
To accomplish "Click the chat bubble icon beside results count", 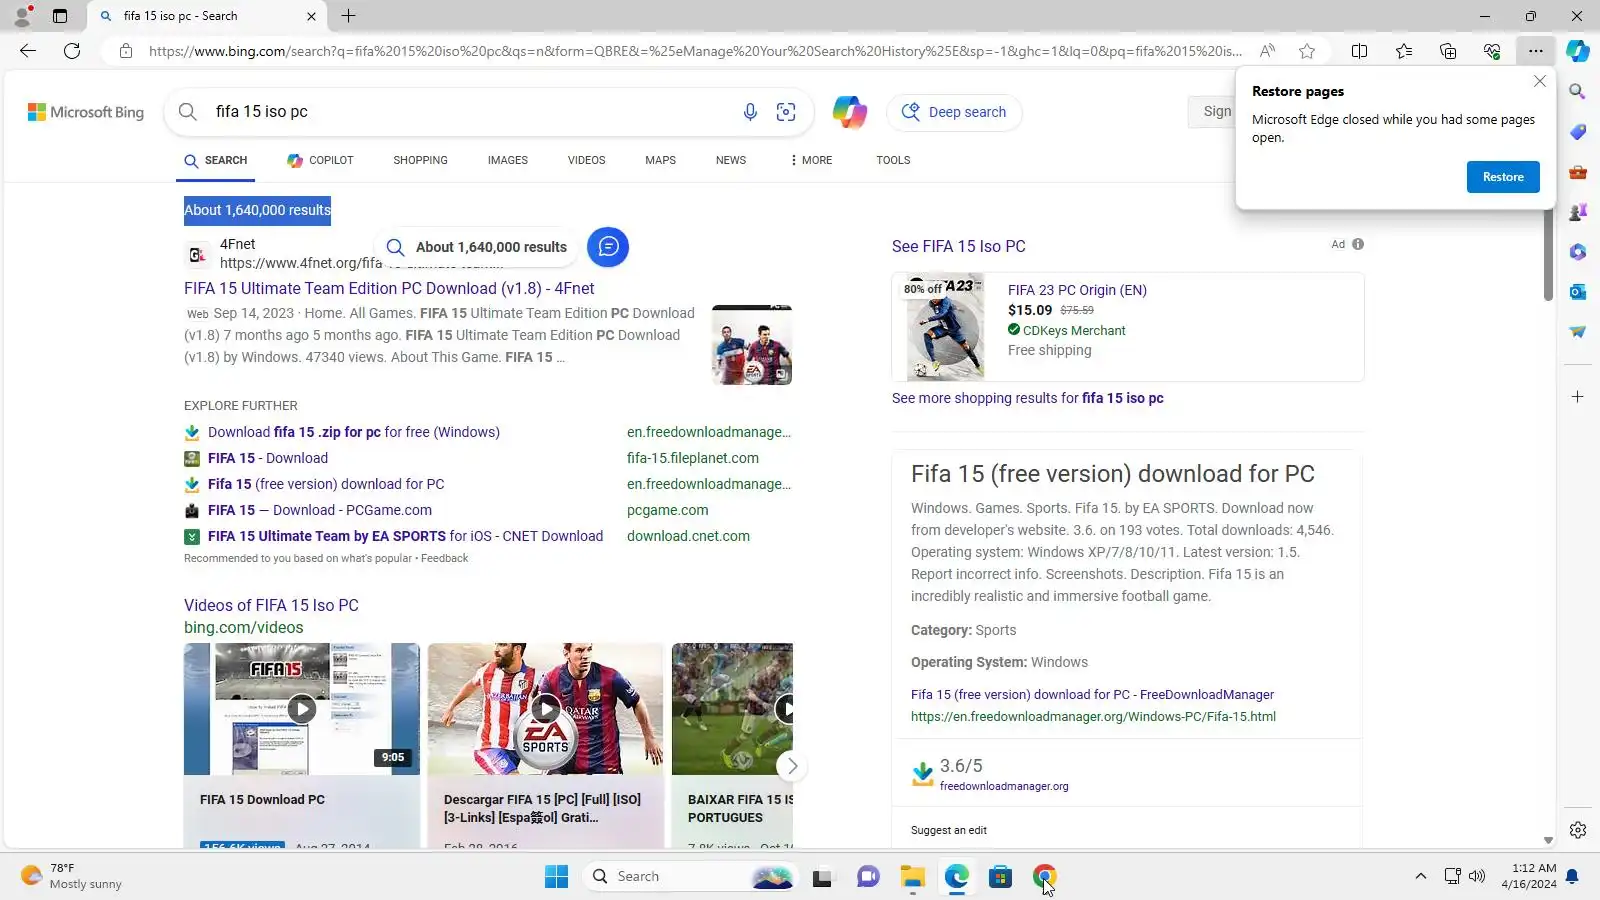I will pyautogui.click(x=608, y=247).
